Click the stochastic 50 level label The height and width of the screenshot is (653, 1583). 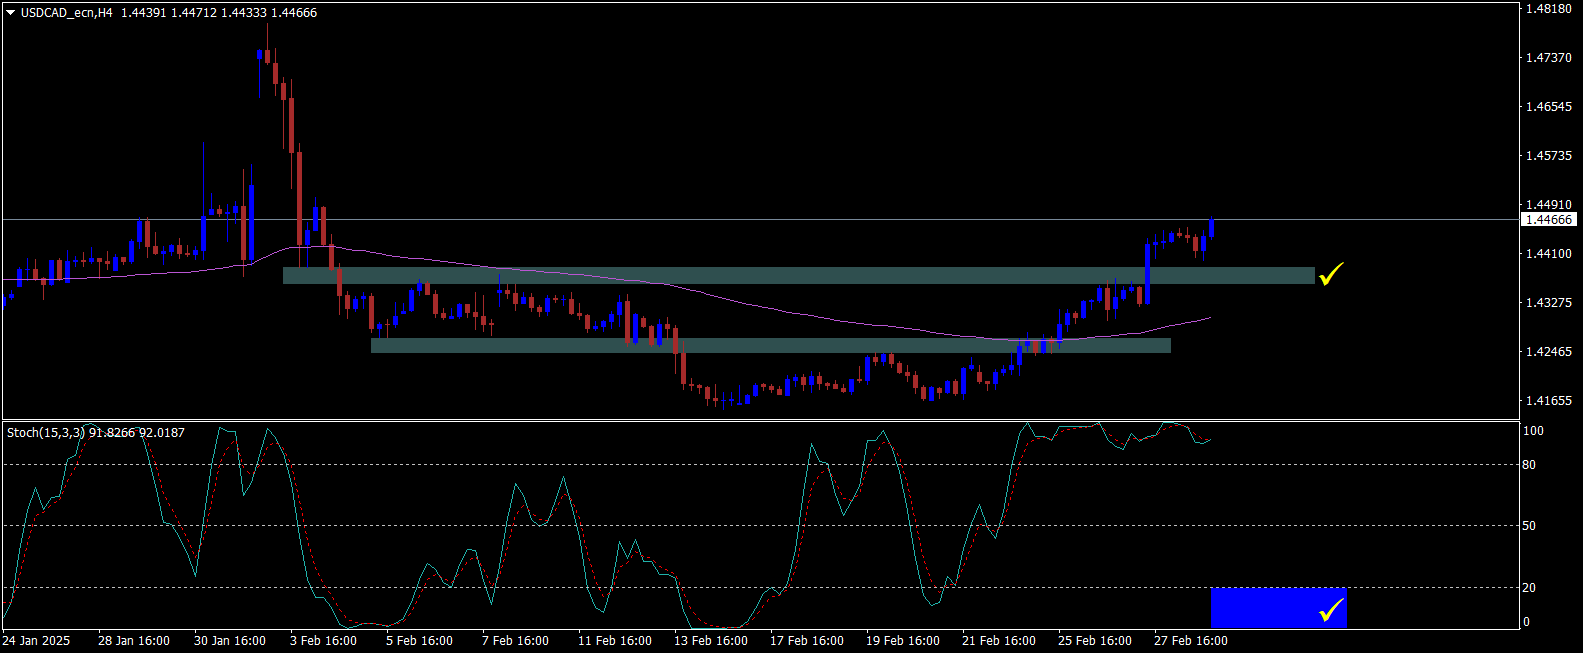click(x=1529, y=526)
